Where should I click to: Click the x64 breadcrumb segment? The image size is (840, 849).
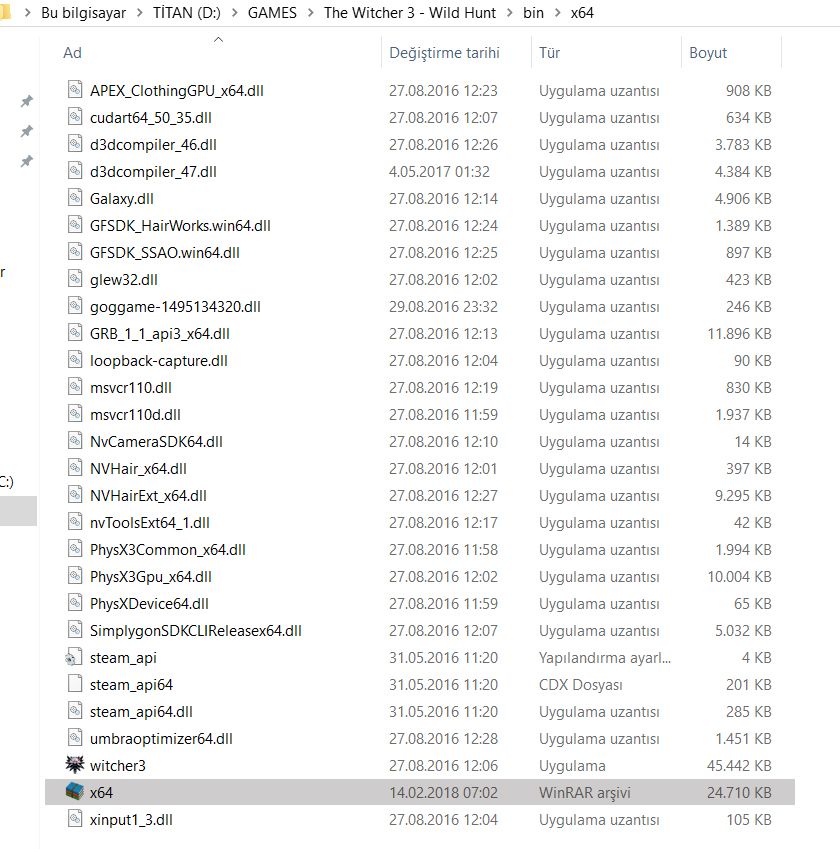582,13
